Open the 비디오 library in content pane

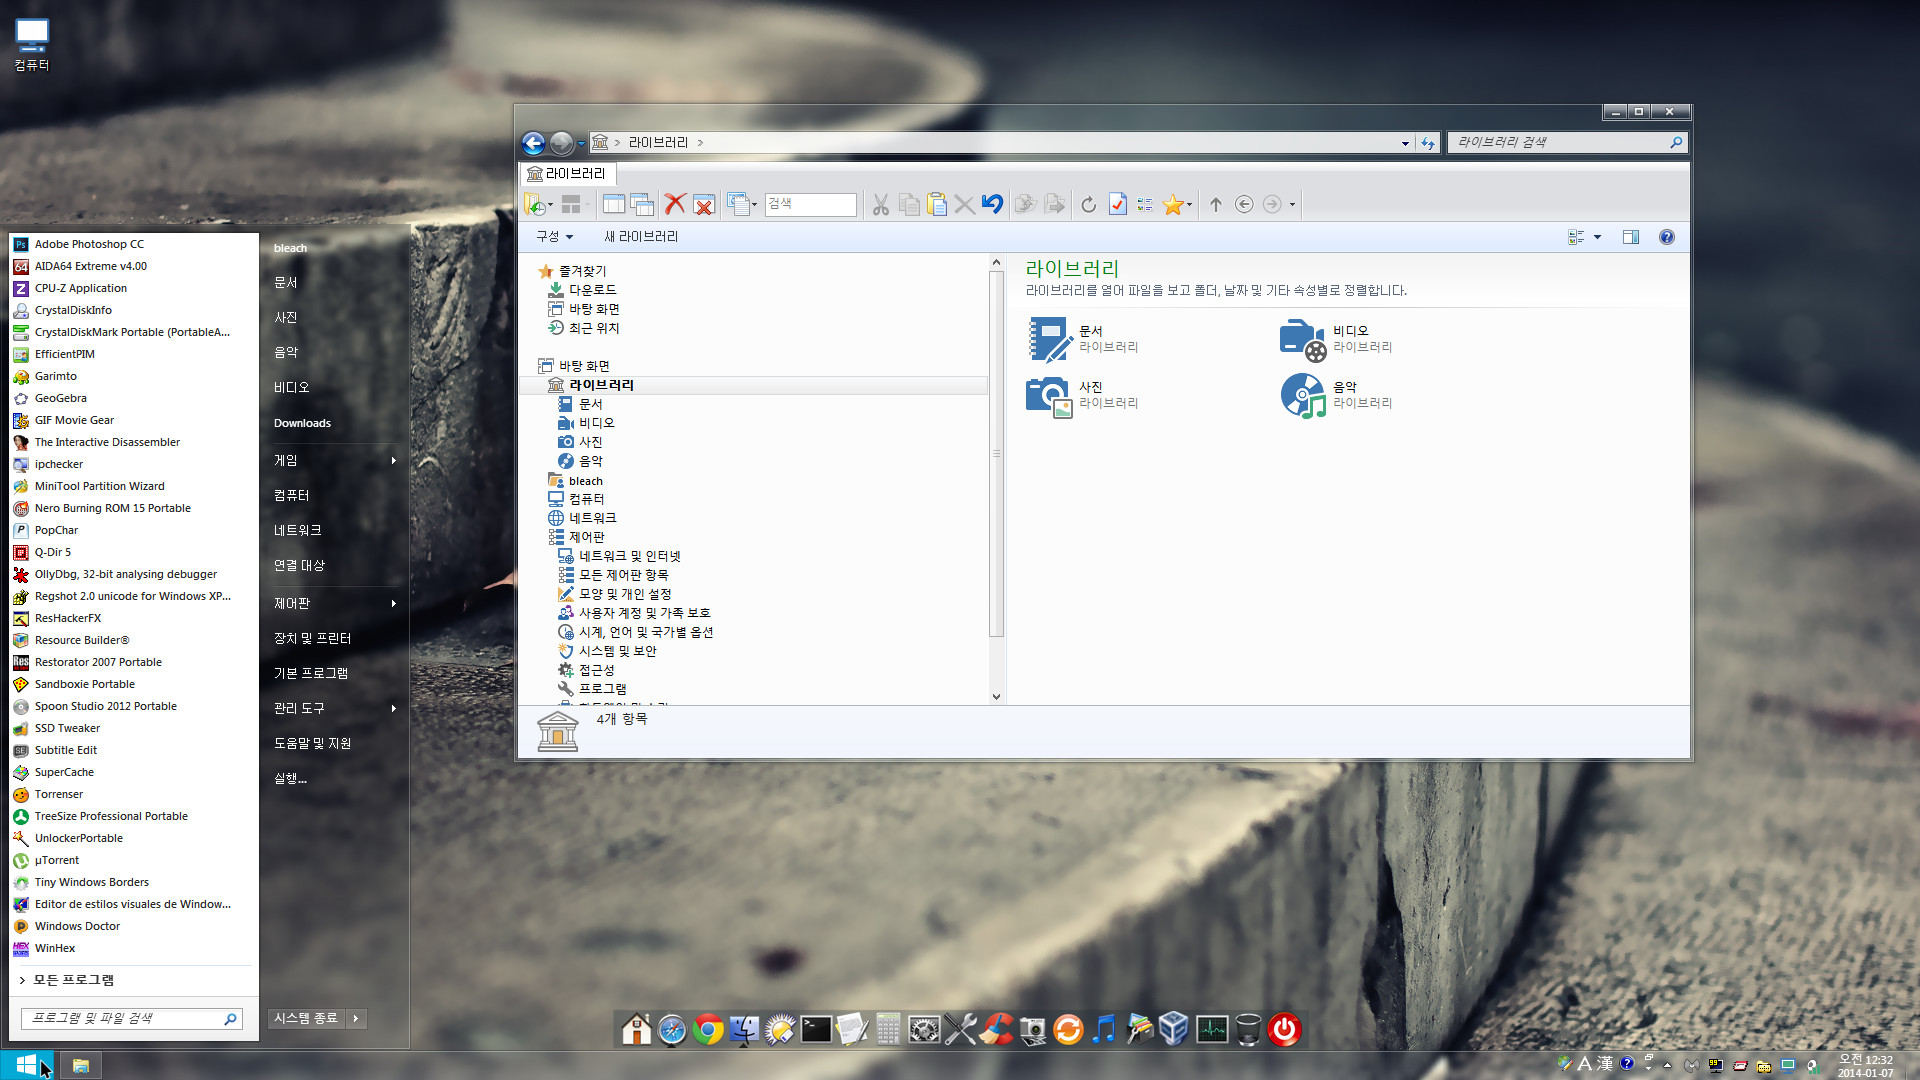coord(1337,339)
